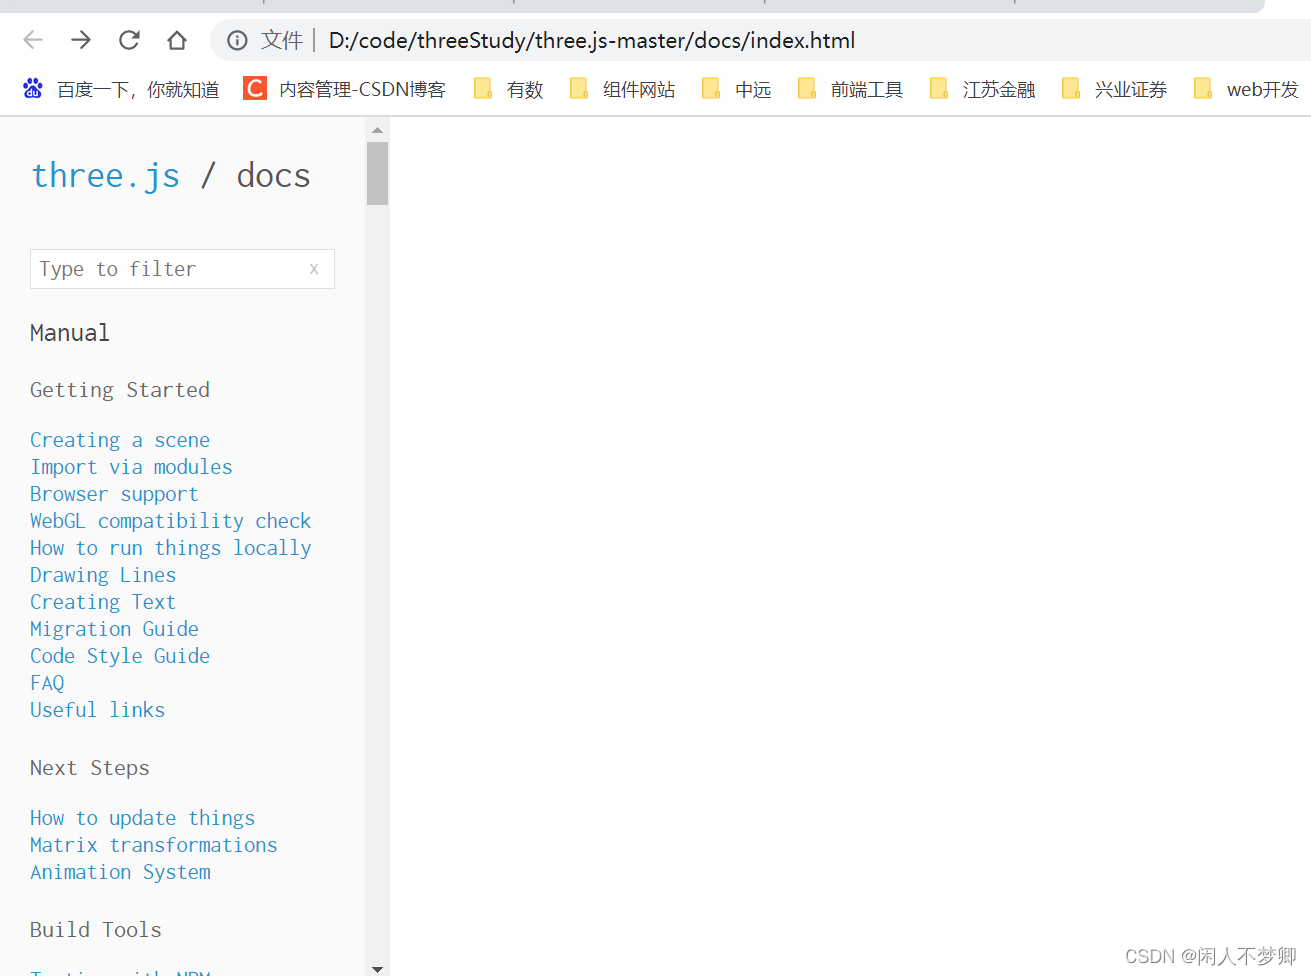This screenshot has height=976, width=1311.
Task: Open the Drawing Lines page
Action: click(103, 575)
